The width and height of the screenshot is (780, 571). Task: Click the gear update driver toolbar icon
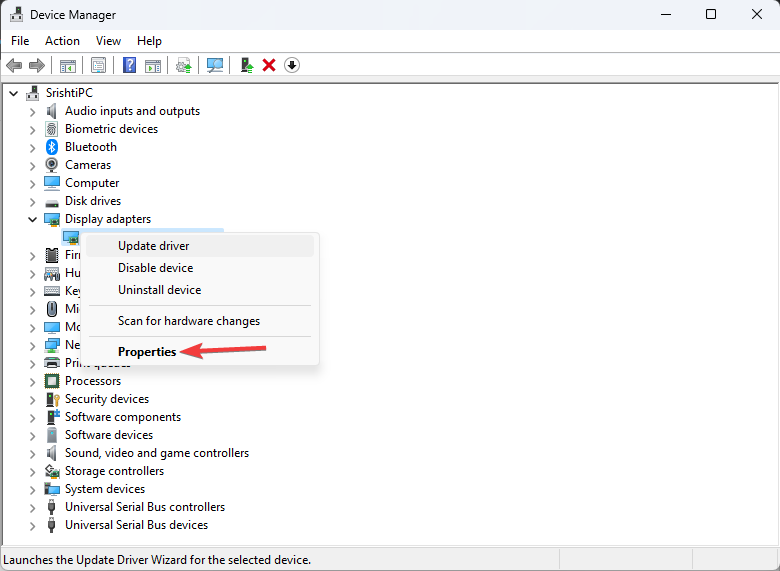coord(184,65)
